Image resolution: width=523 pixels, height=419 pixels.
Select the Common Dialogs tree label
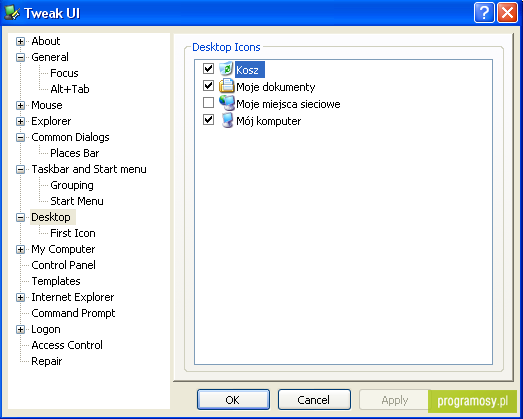click(70, 137)
